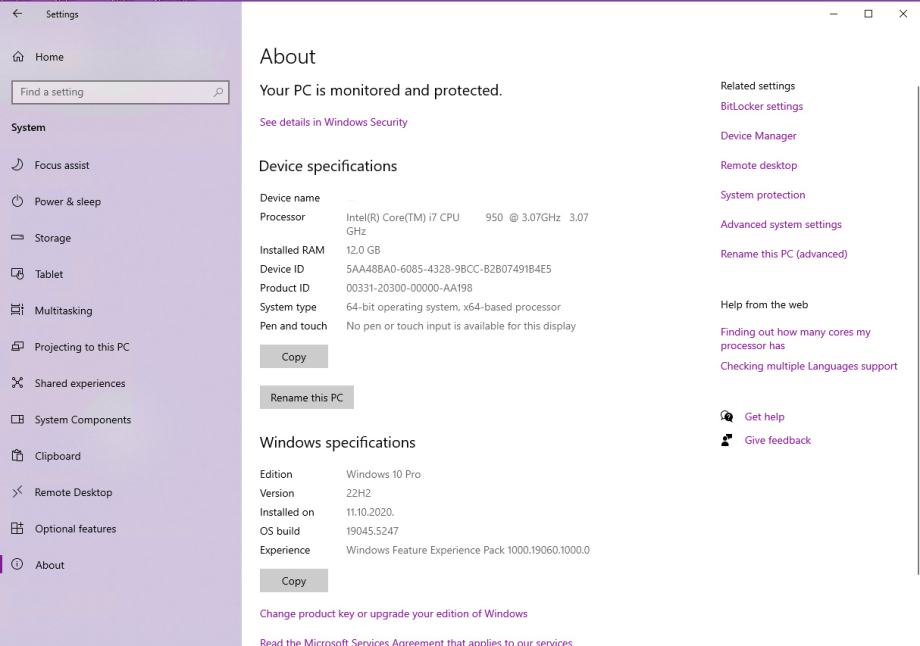The image size is (920, 646).
Task: Click the 64-bit operating system text
Action: tap(454, 307)
